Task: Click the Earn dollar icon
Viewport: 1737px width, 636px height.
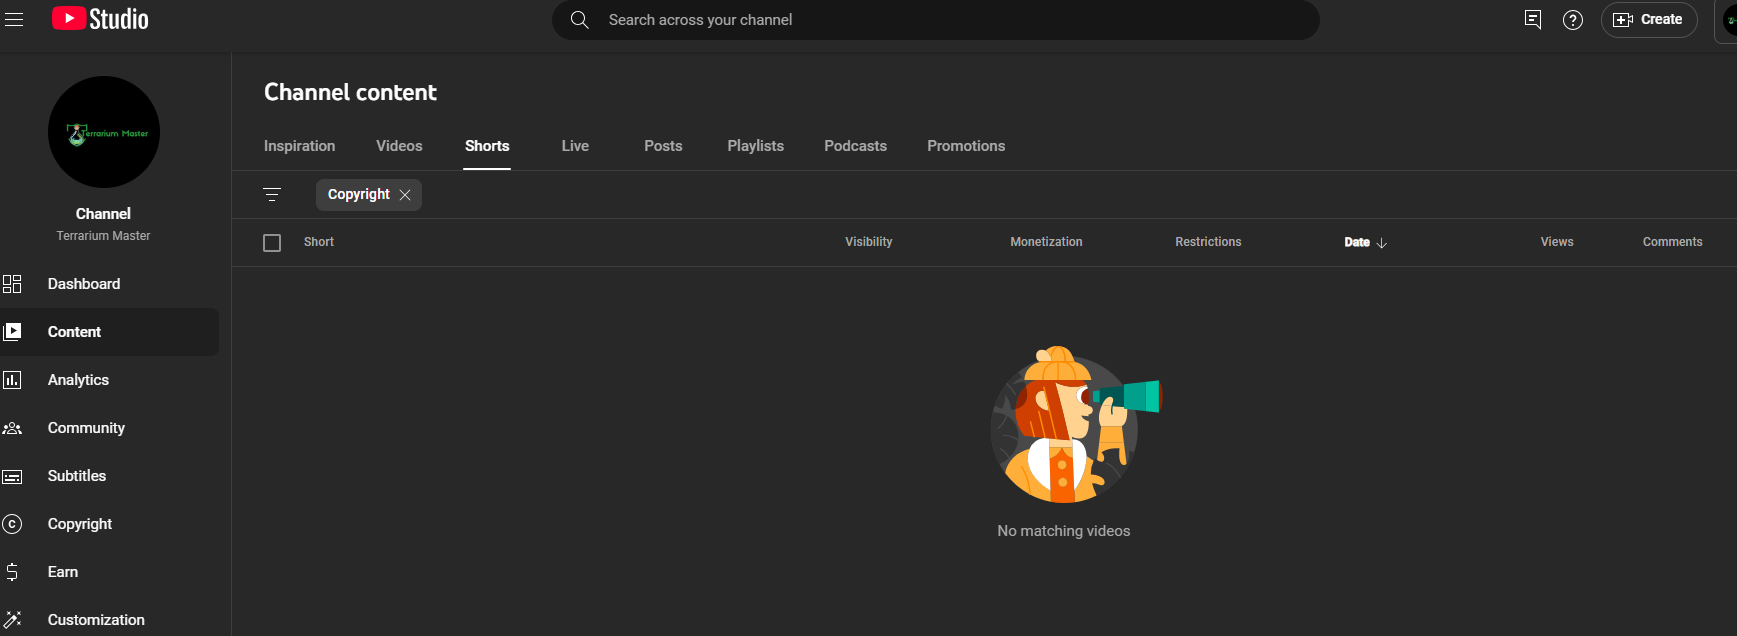Action: (x=12, y=572)
